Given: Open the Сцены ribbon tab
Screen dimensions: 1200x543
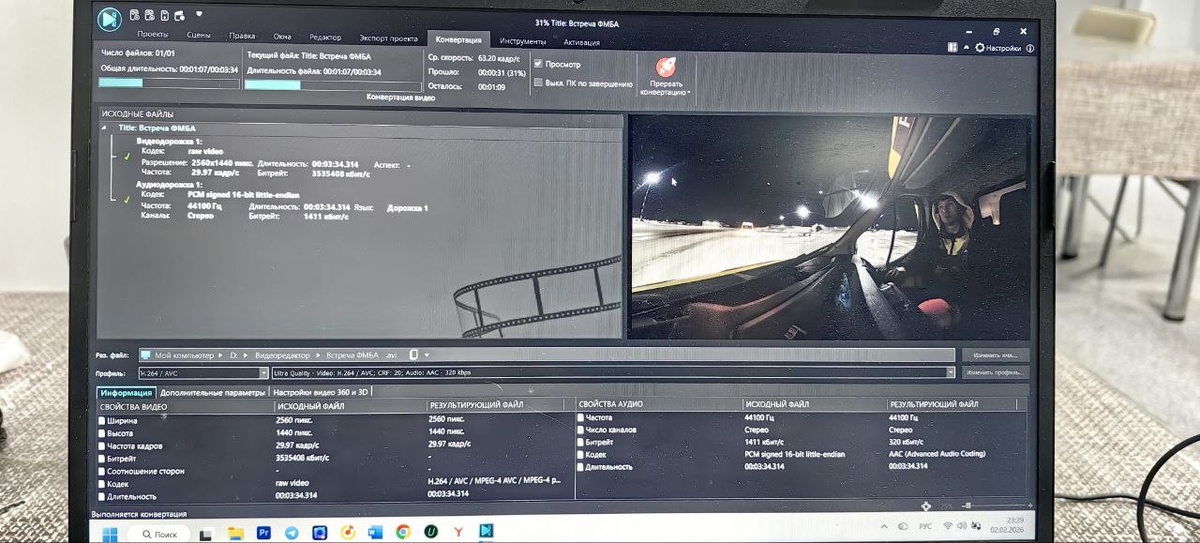Looking at the screenshot, I should point(199,37).
